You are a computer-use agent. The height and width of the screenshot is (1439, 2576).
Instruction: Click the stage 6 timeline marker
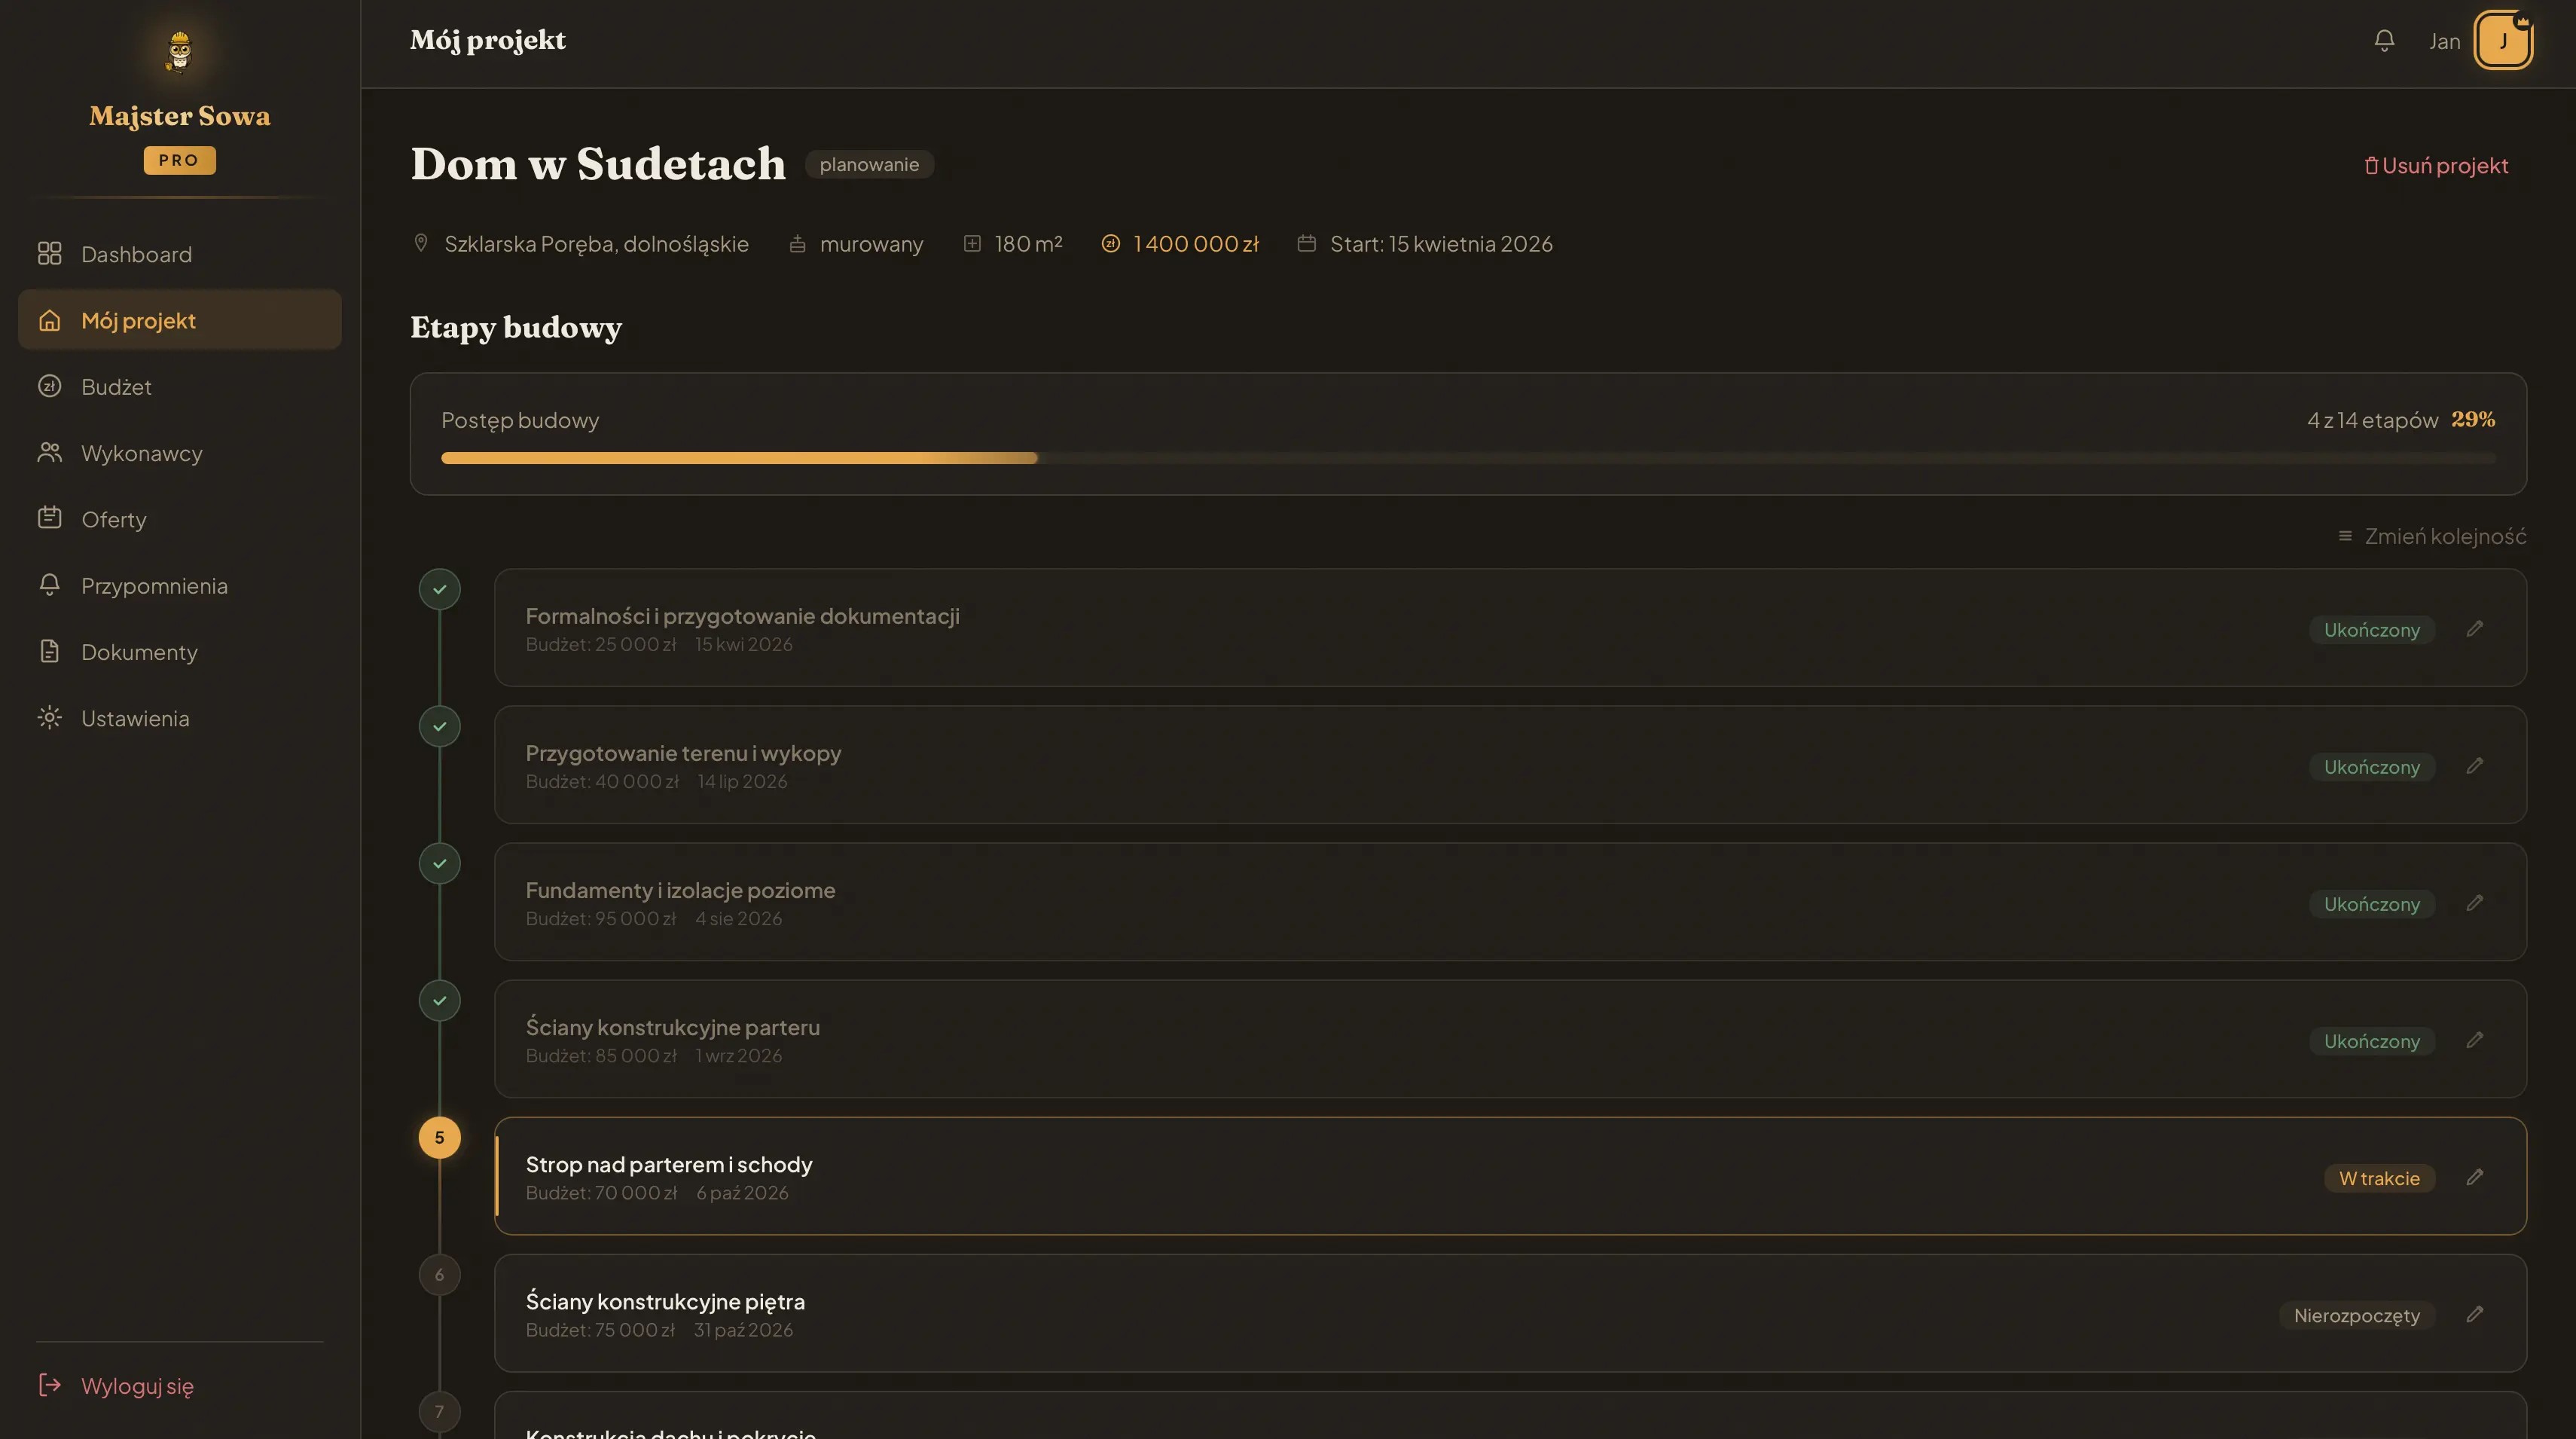pos(439,1274)
